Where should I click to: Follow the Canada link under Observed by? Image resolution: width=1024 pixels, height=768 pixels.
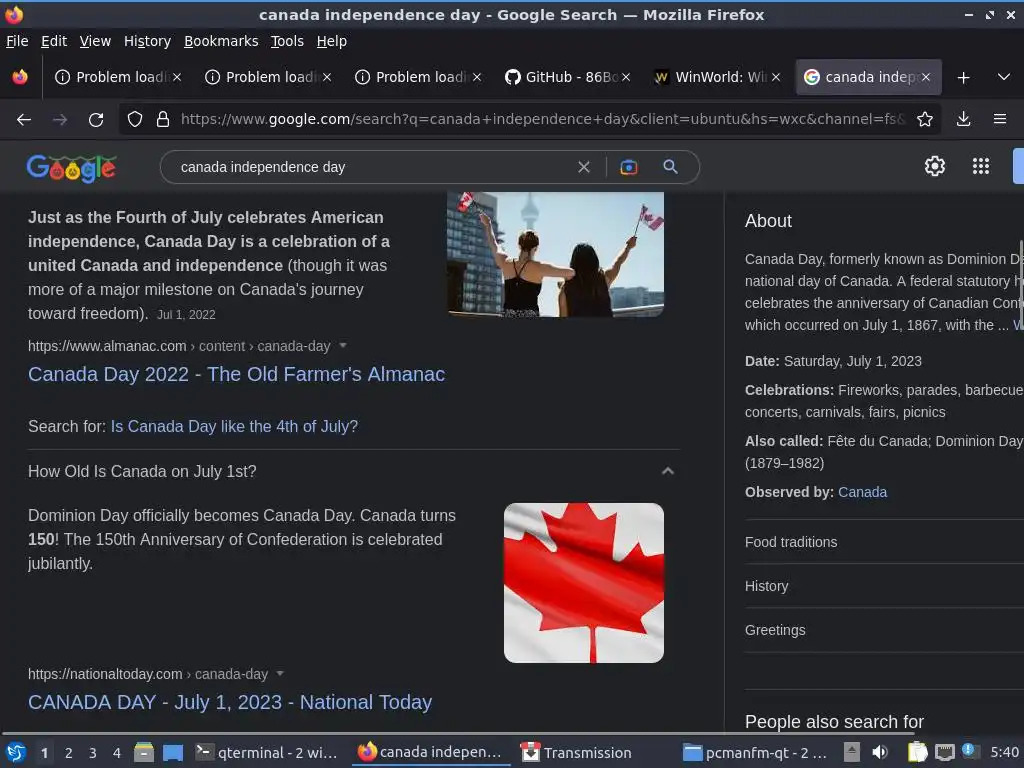tap(862, 492)
